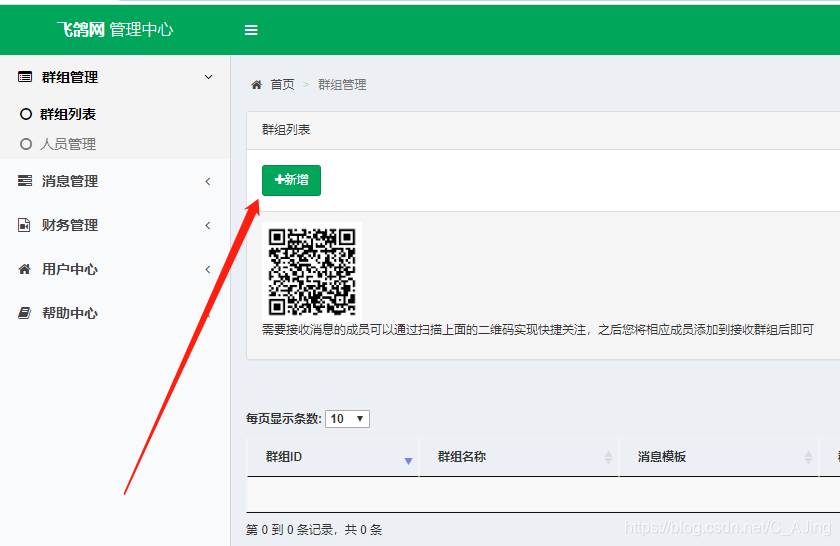Expand the 消息管理 chevron arrow
840x546 pixels.
pos(208,182)
